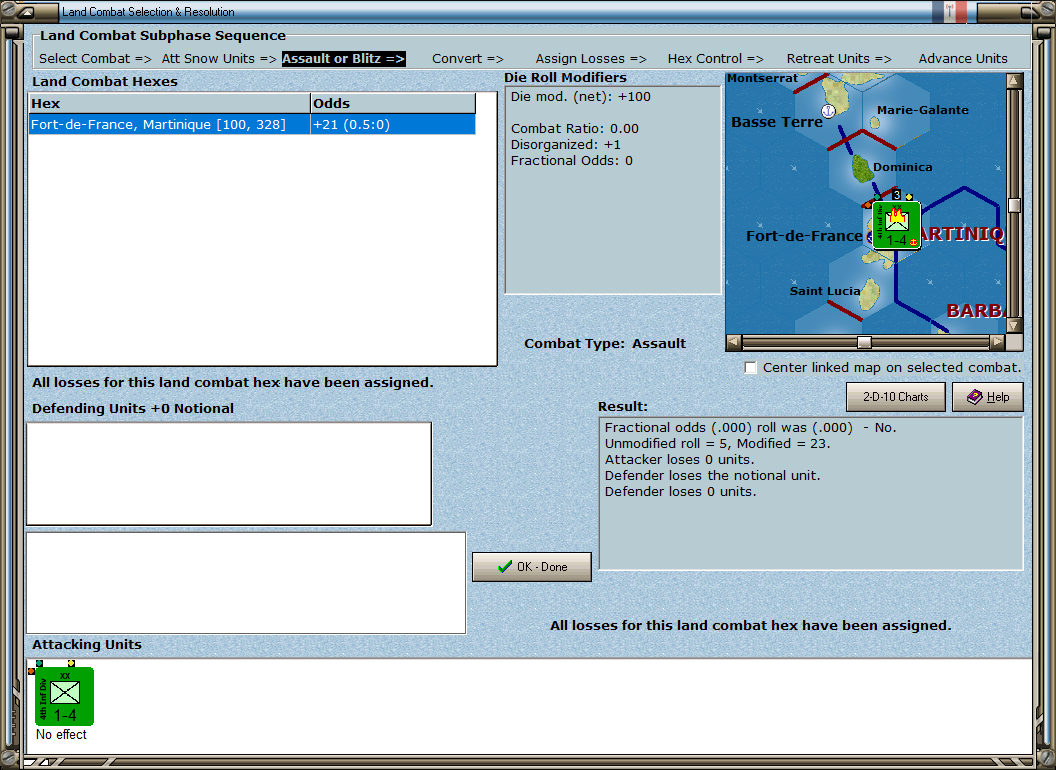Click the highlighted Assault or Blitz => subphase
The width and height of the screenshot is (1056, 770).
[343, 59]
